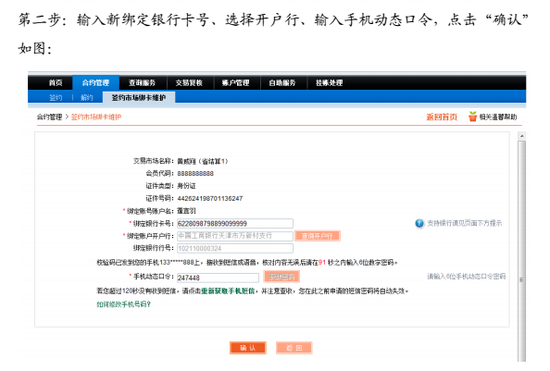The image size is (550, 371).
Task: Click the scrollbar up arrow
Action: [x=522, y=136]
